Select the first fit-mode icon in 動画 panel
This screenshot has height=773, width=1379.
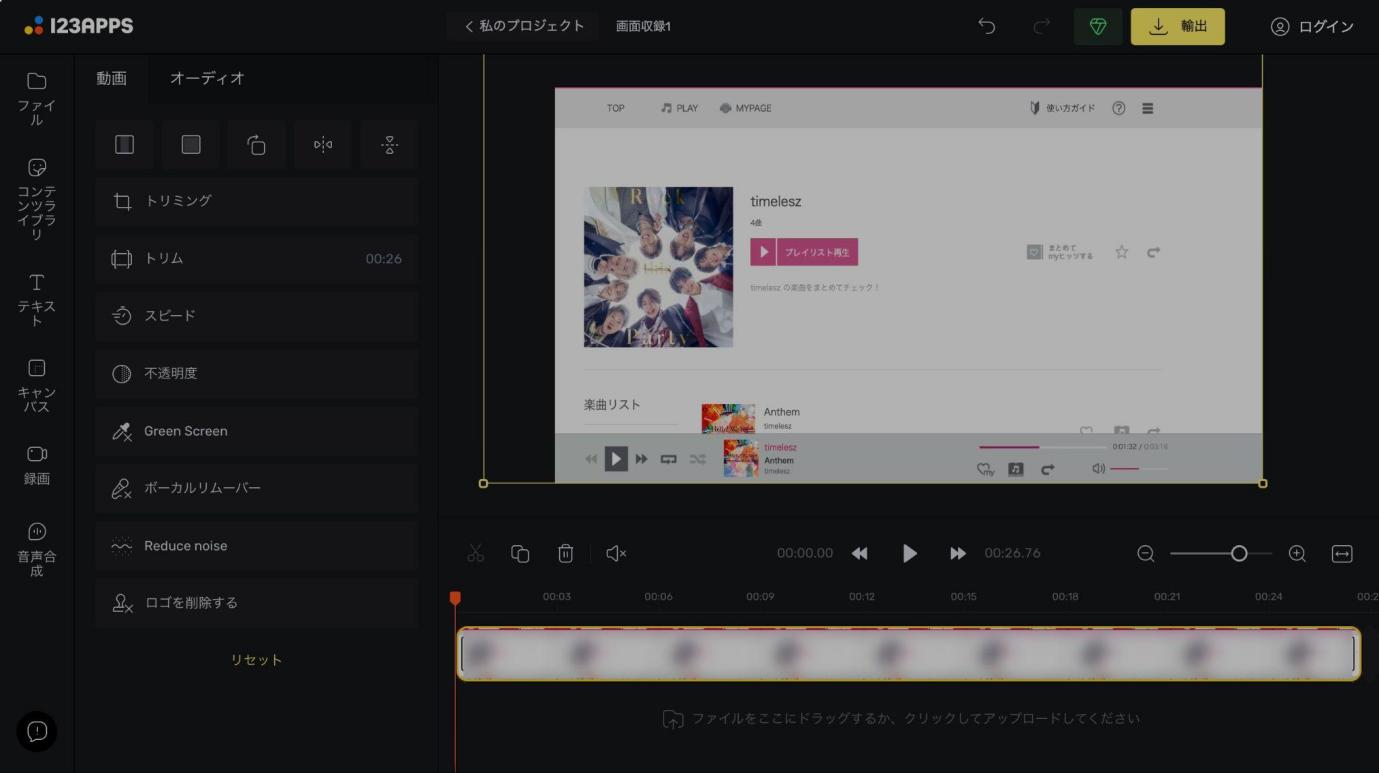tap(124, 145)
